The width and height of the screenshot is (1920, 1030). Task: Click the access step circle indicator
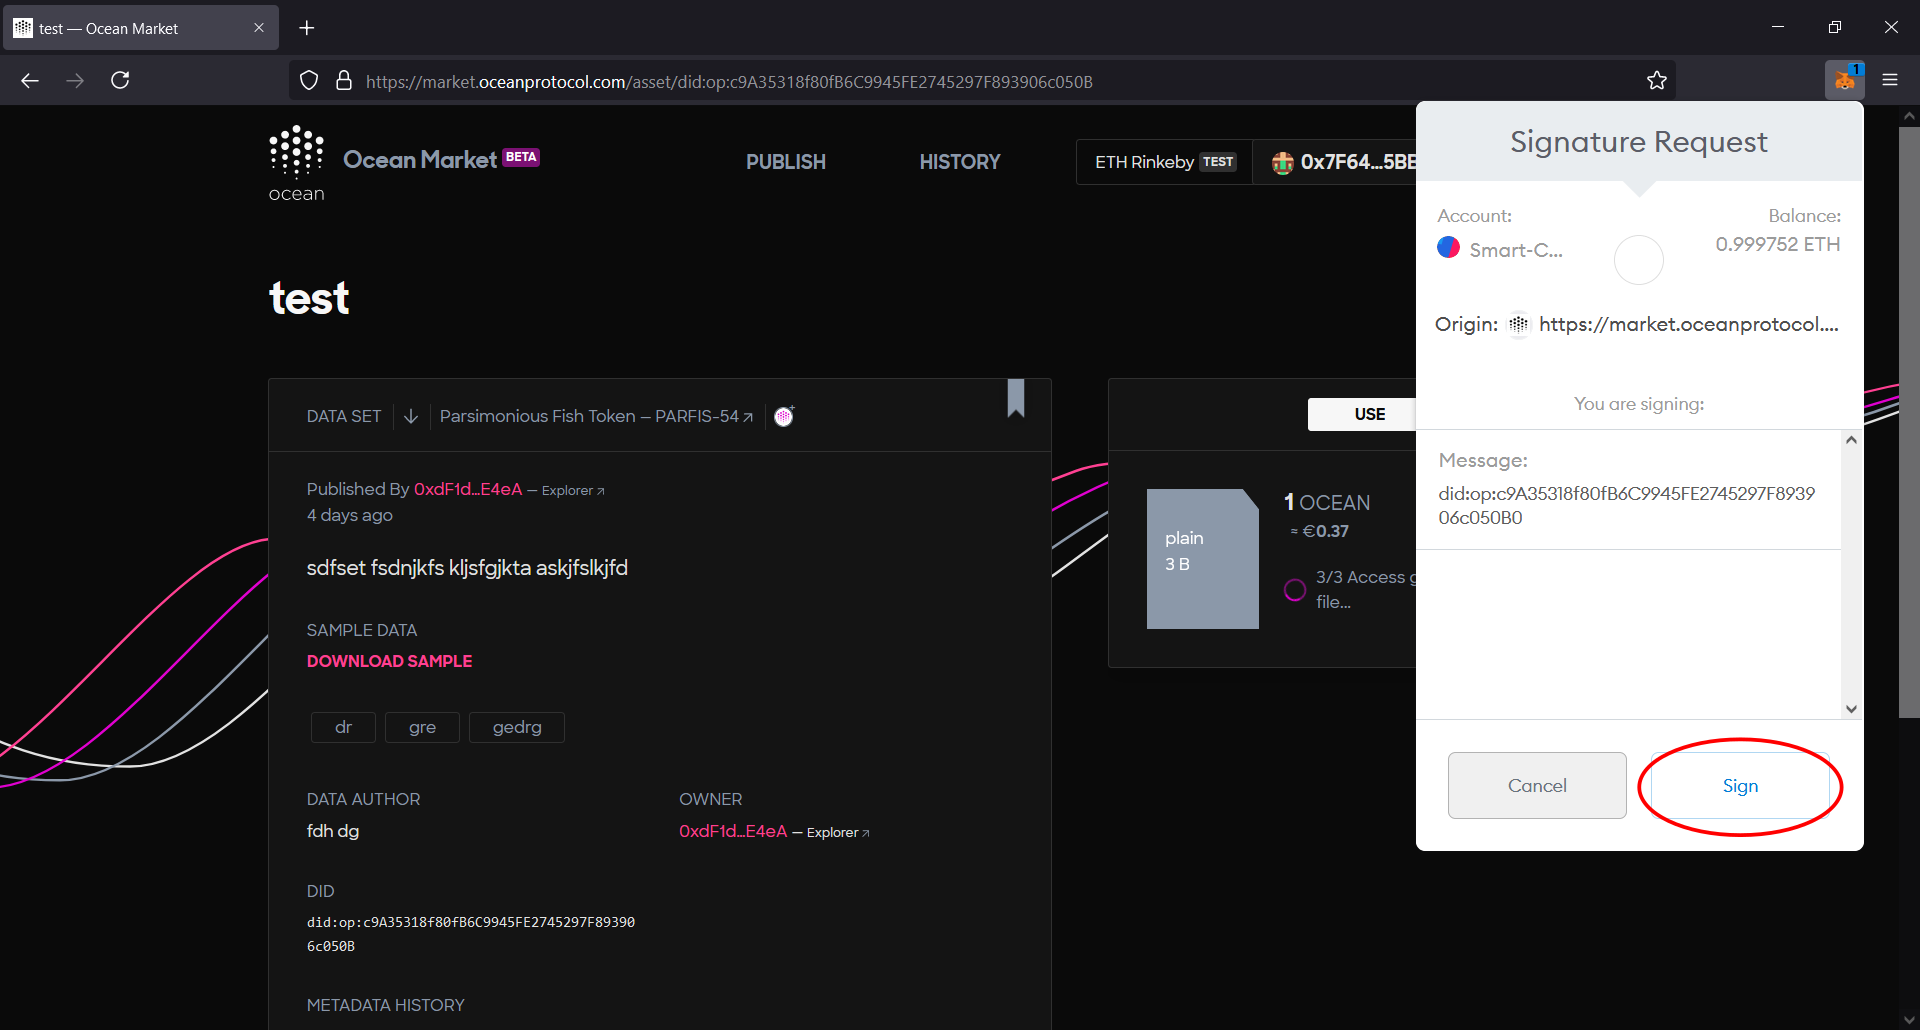[x=1295, y=590]
